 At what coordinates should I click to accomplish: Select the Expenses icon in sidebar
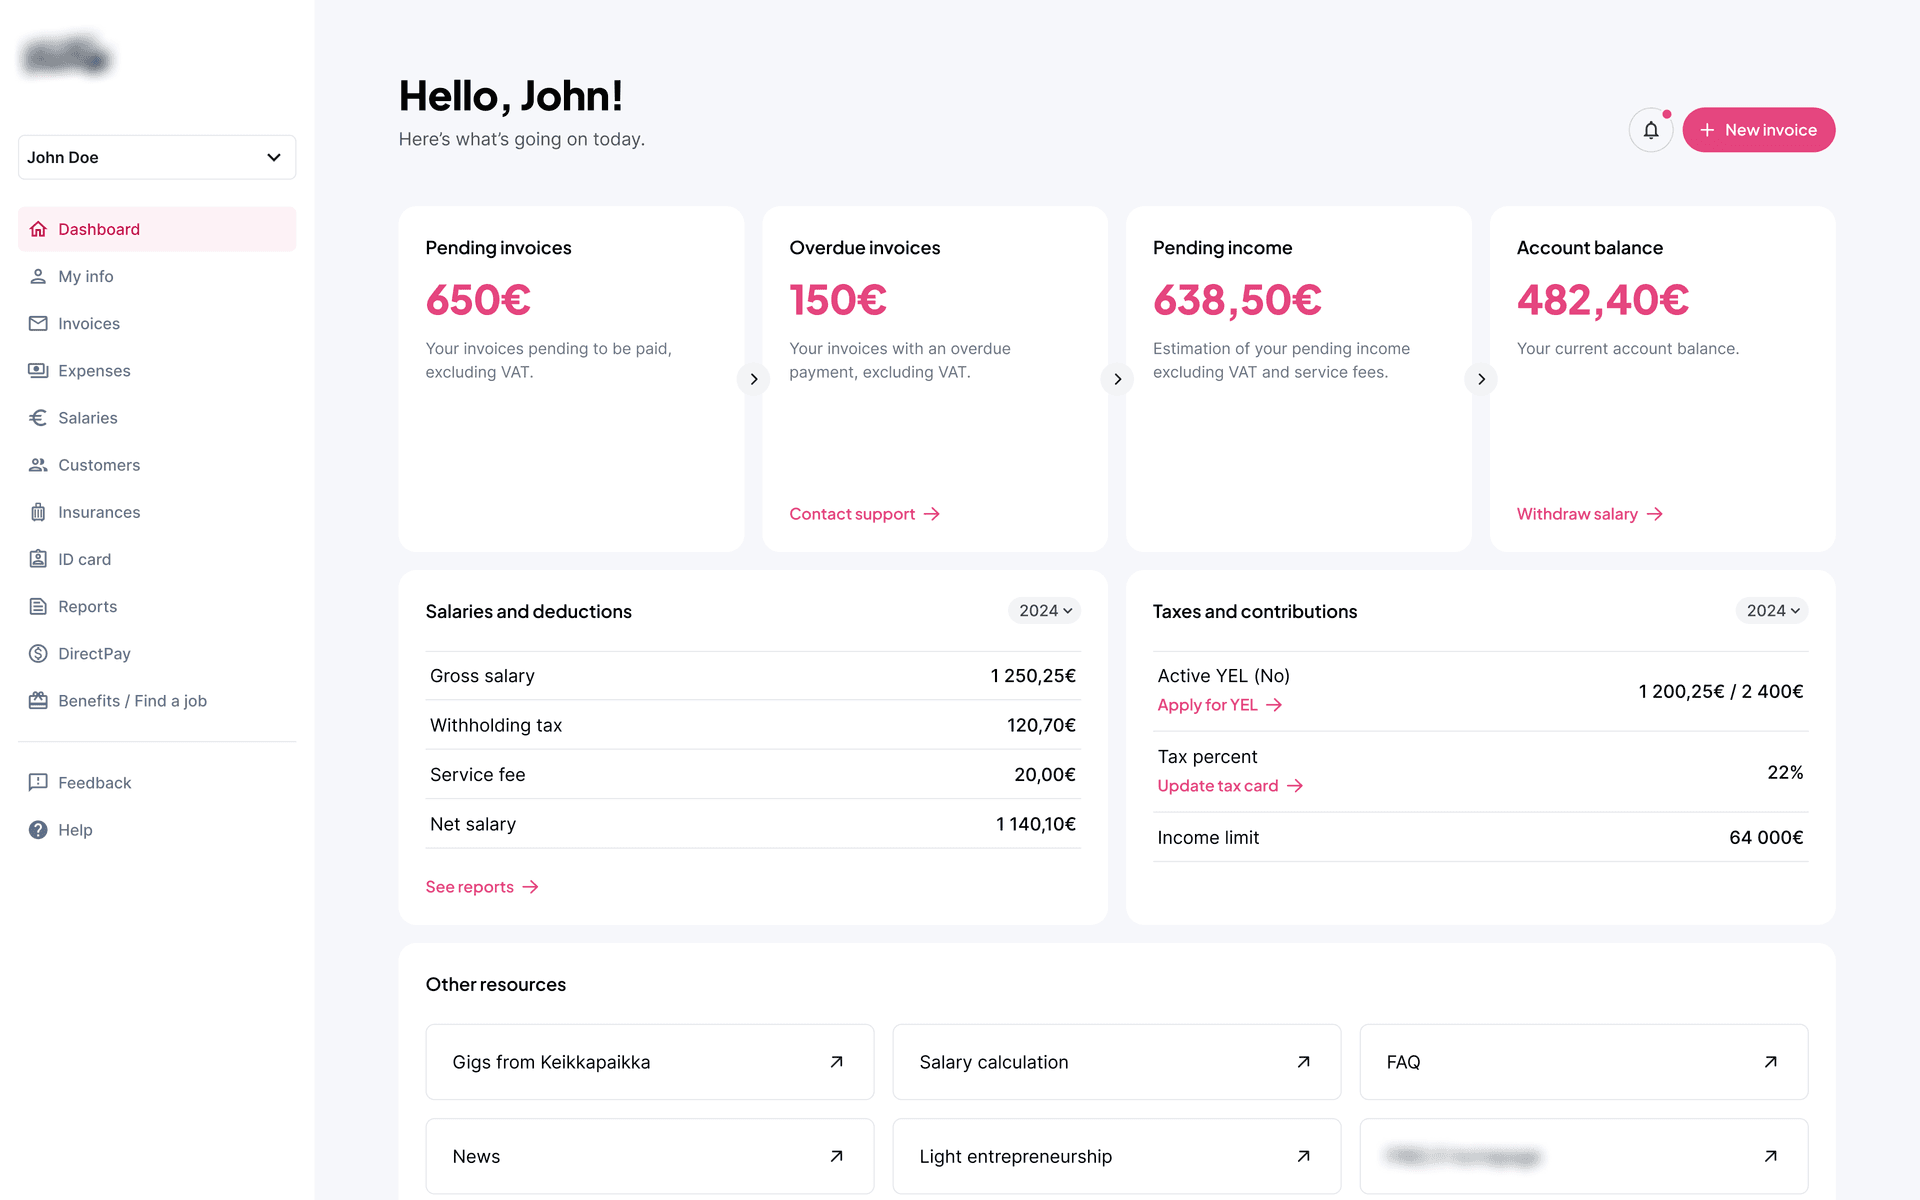pos(38,370)
